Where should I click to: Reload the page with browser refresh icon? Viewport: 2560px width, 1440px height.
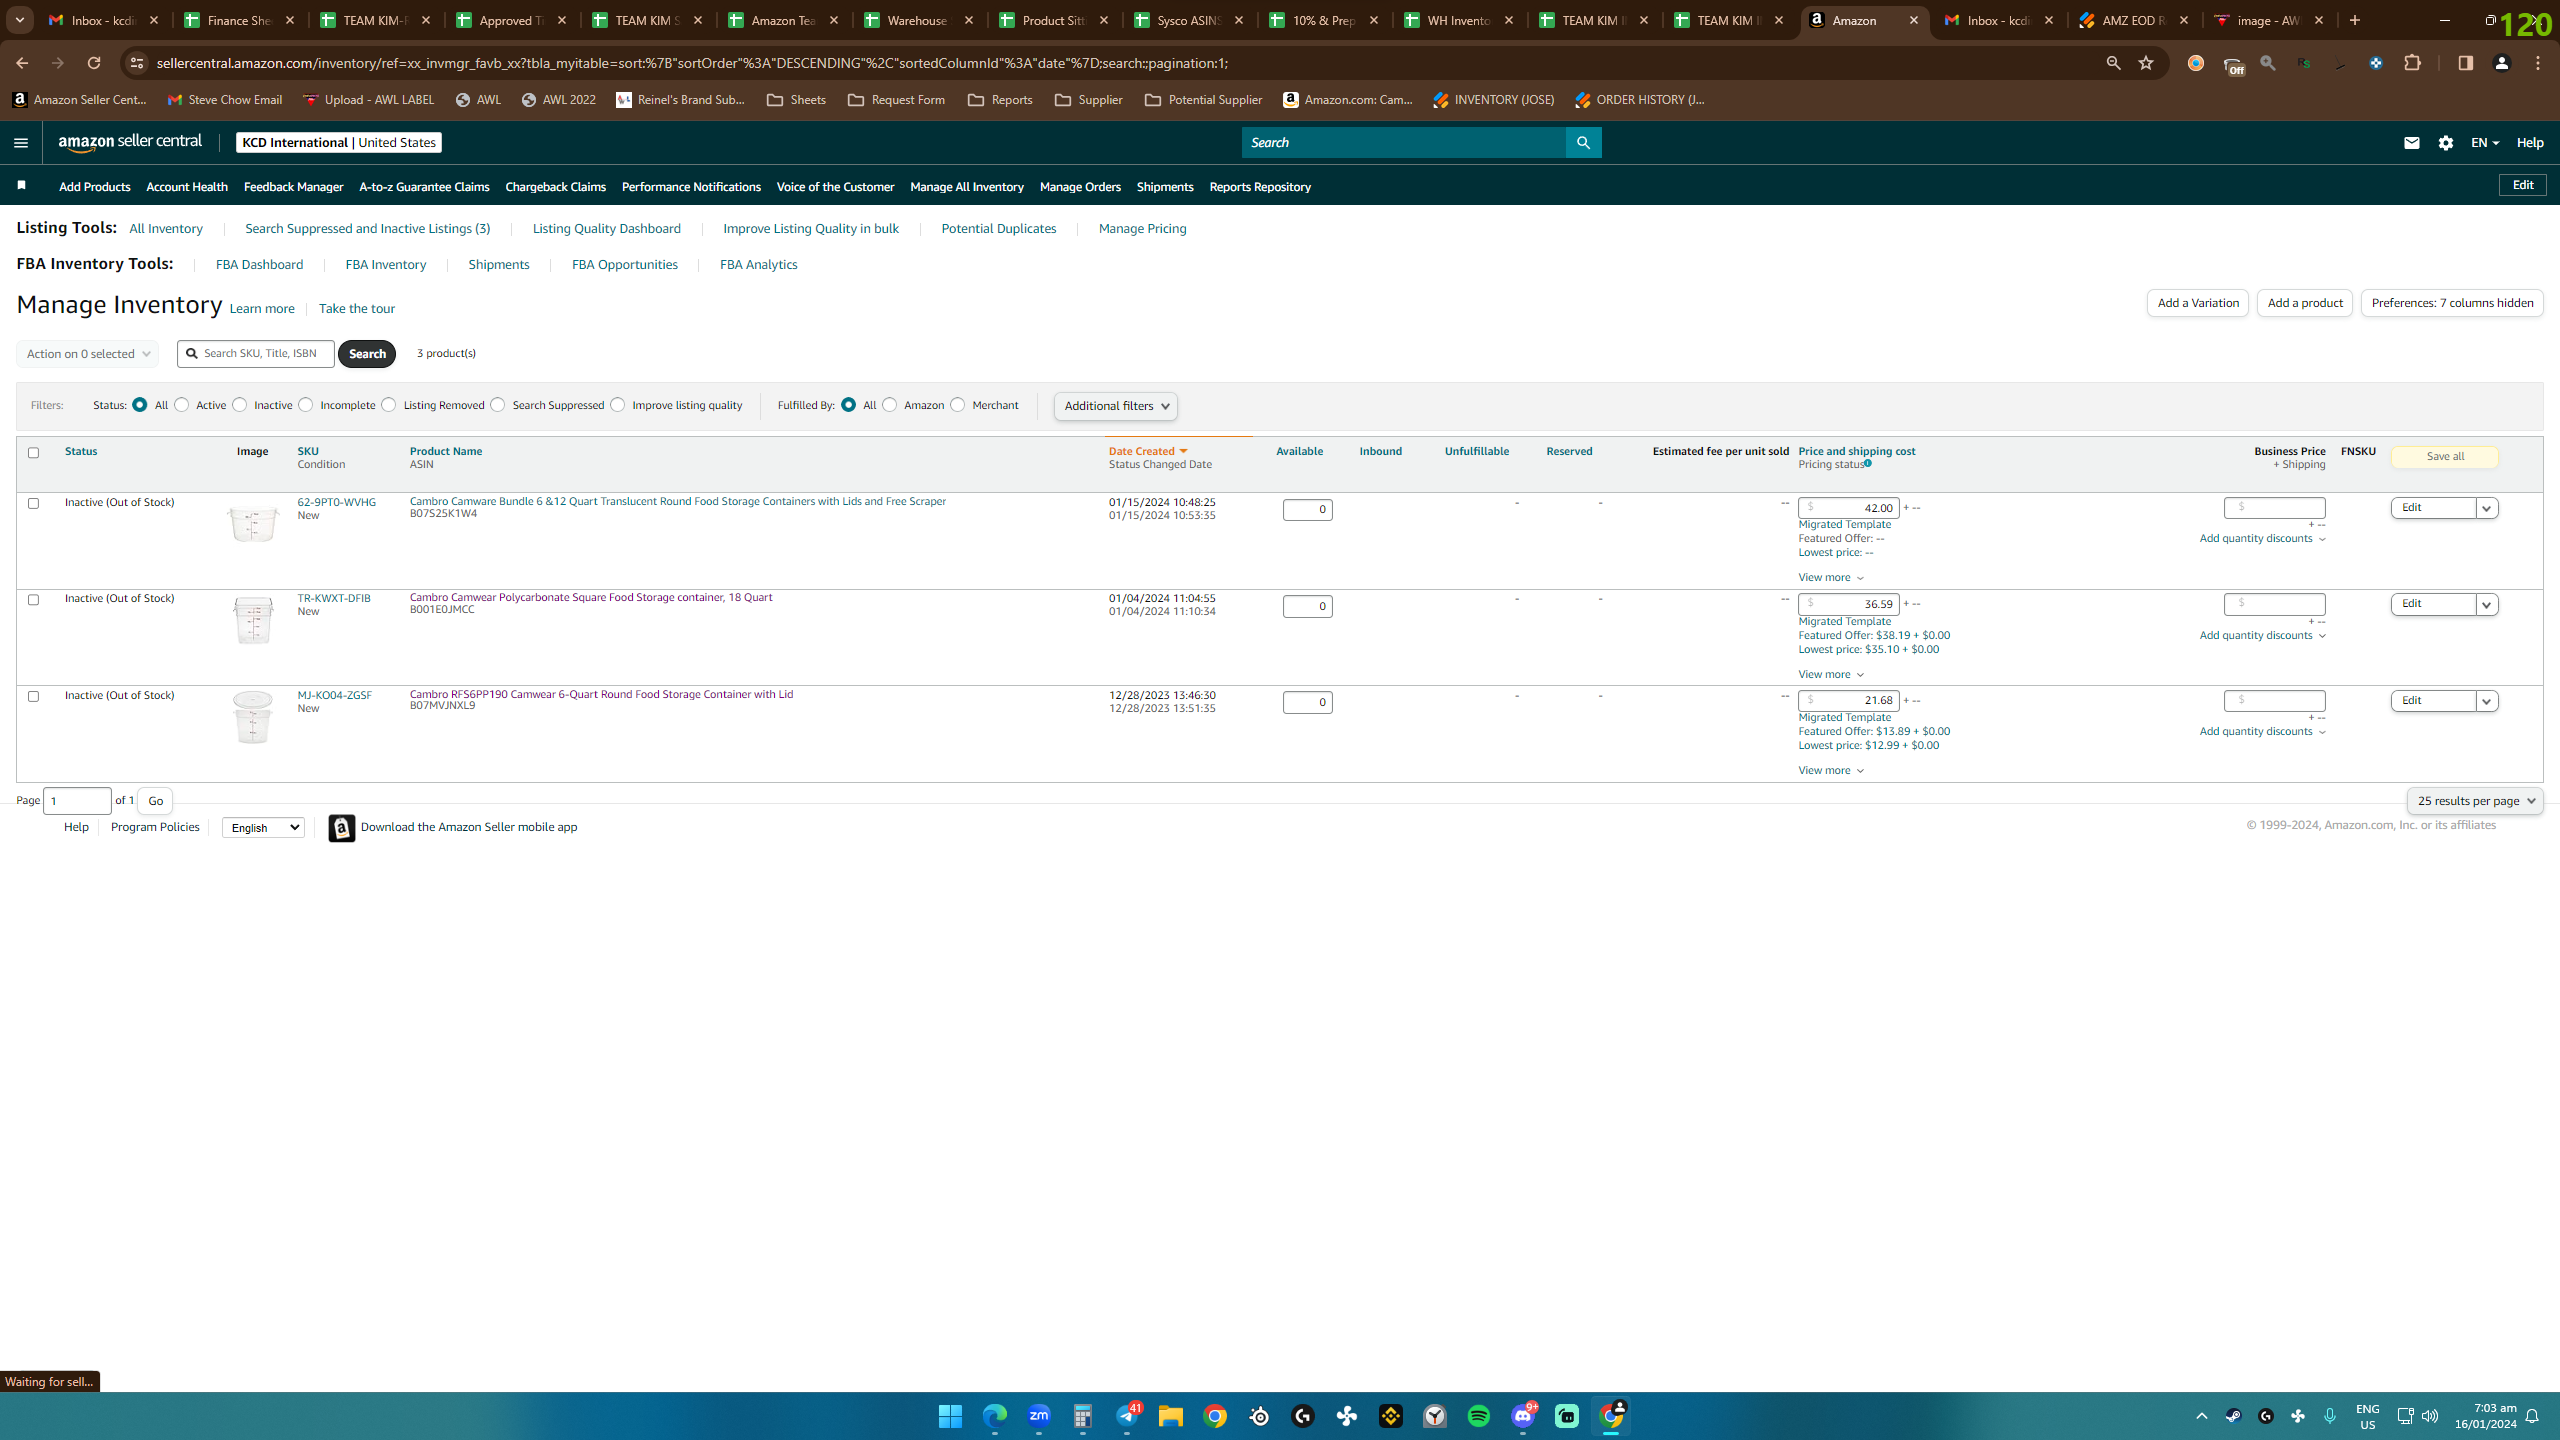tap(93, 63)
